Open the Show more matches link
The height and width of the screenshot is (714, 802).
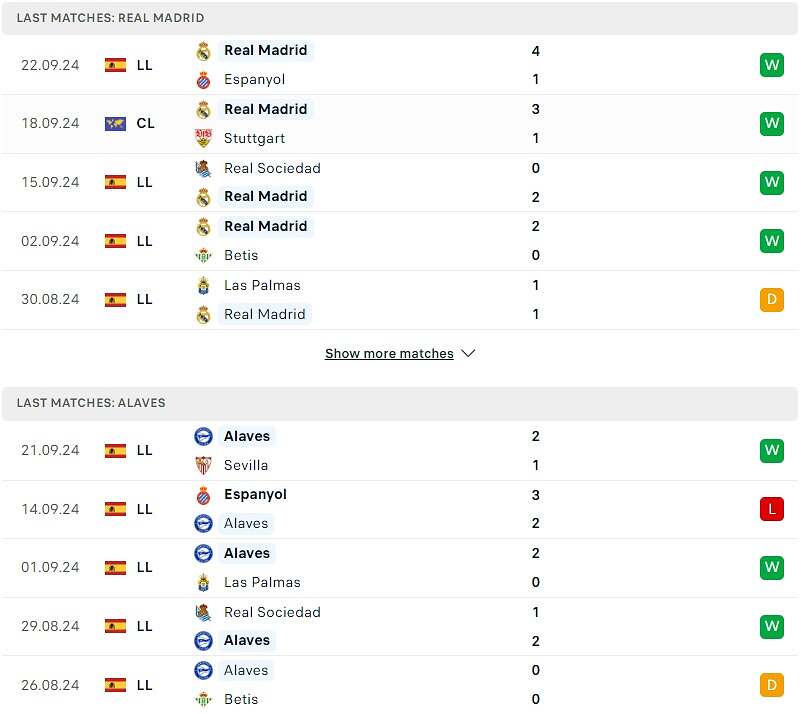tap(389, 354)
